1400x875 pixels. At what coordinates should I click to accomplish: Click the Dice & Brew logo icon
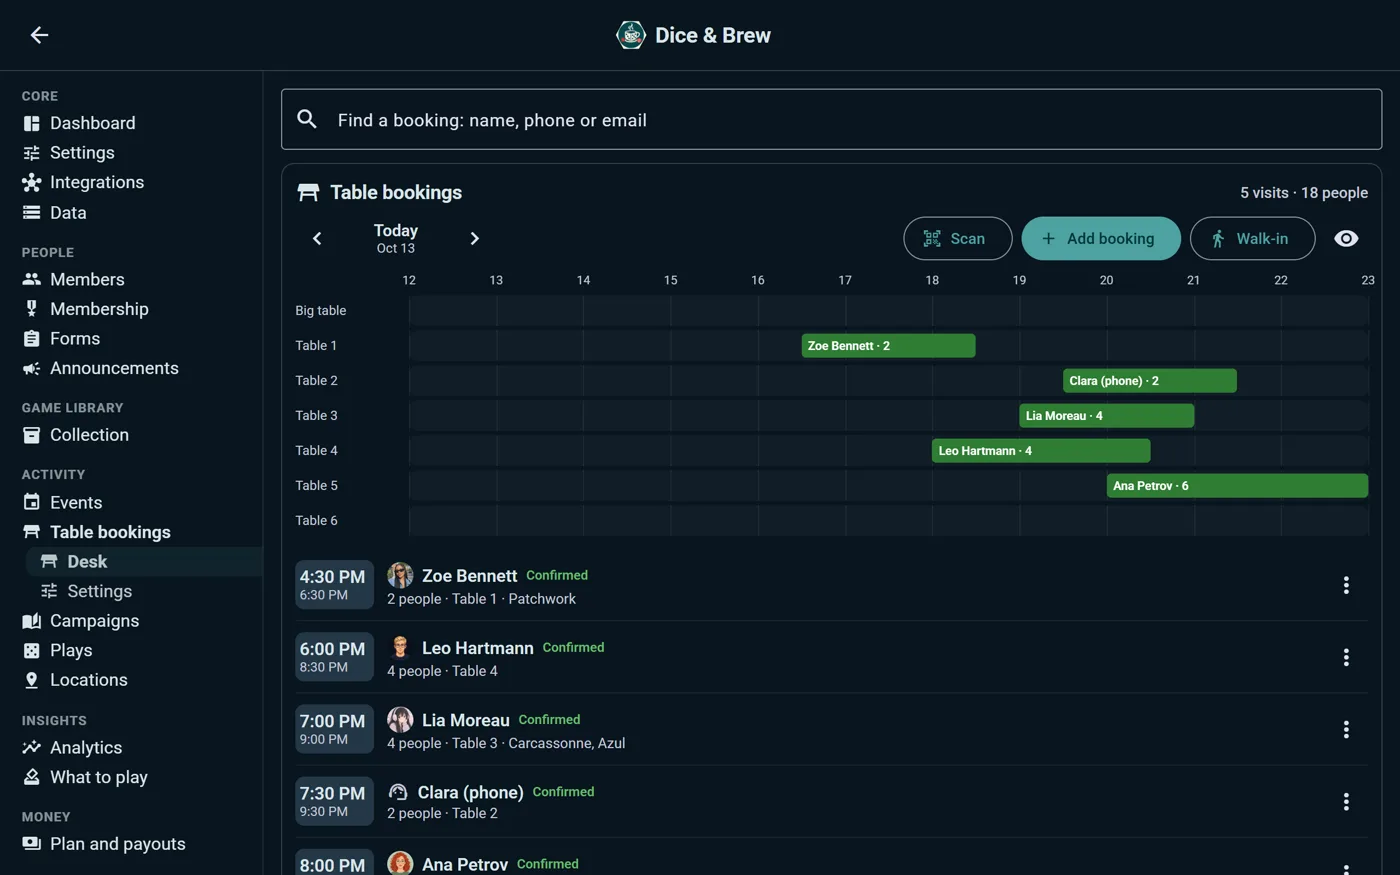pyautogui.click(x=630, y=35)
